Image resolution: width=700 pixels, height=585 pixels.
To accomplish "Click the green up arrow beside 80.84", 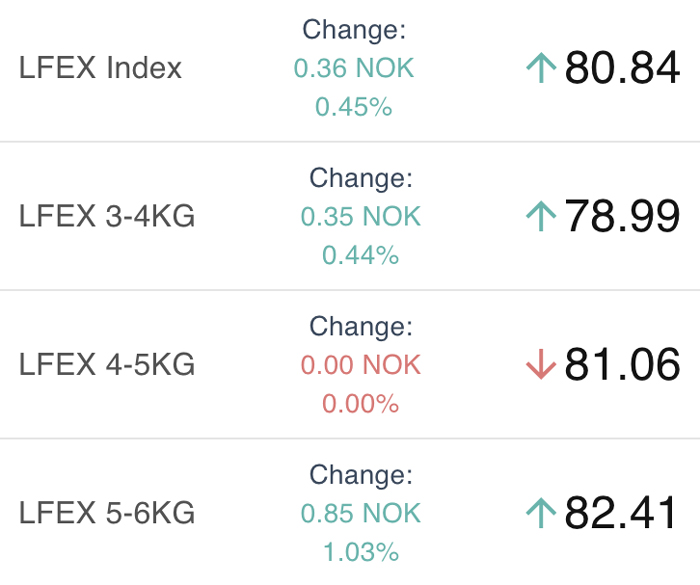I will coord(541,67).
